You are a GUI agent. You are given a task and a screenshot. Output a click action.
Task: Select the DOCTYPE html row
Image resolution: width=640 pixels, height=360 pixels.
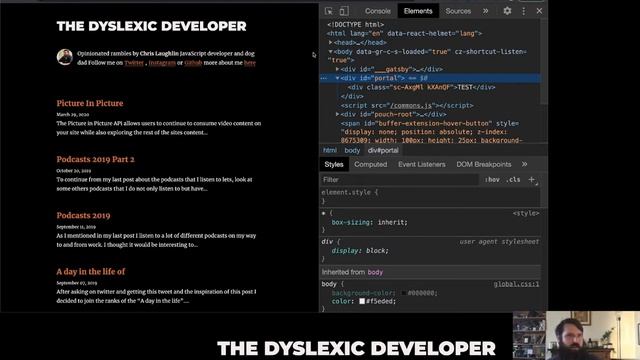pos(355,24)
